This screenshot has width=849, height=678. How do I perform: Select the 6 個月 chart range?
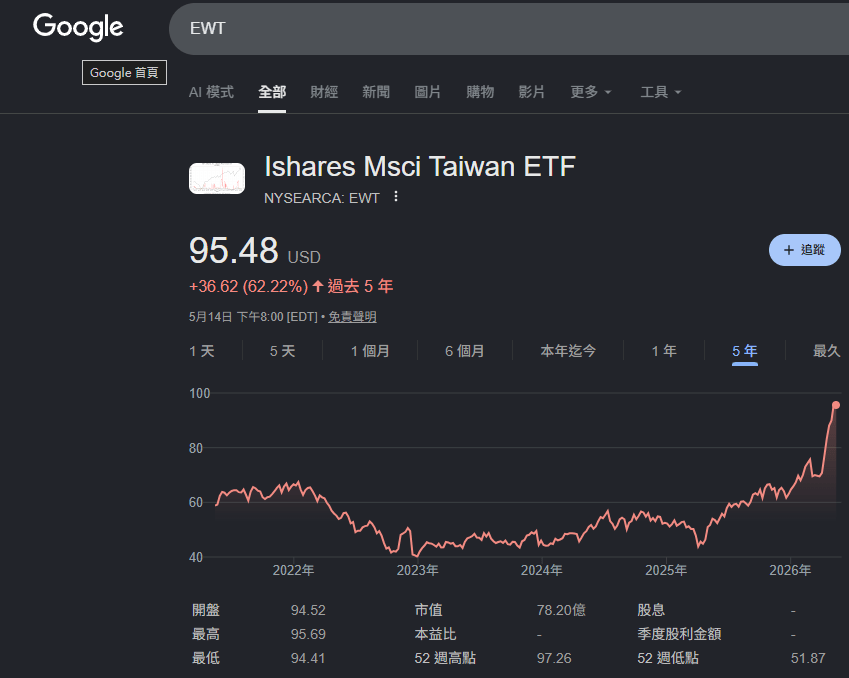tap(465, 351)
